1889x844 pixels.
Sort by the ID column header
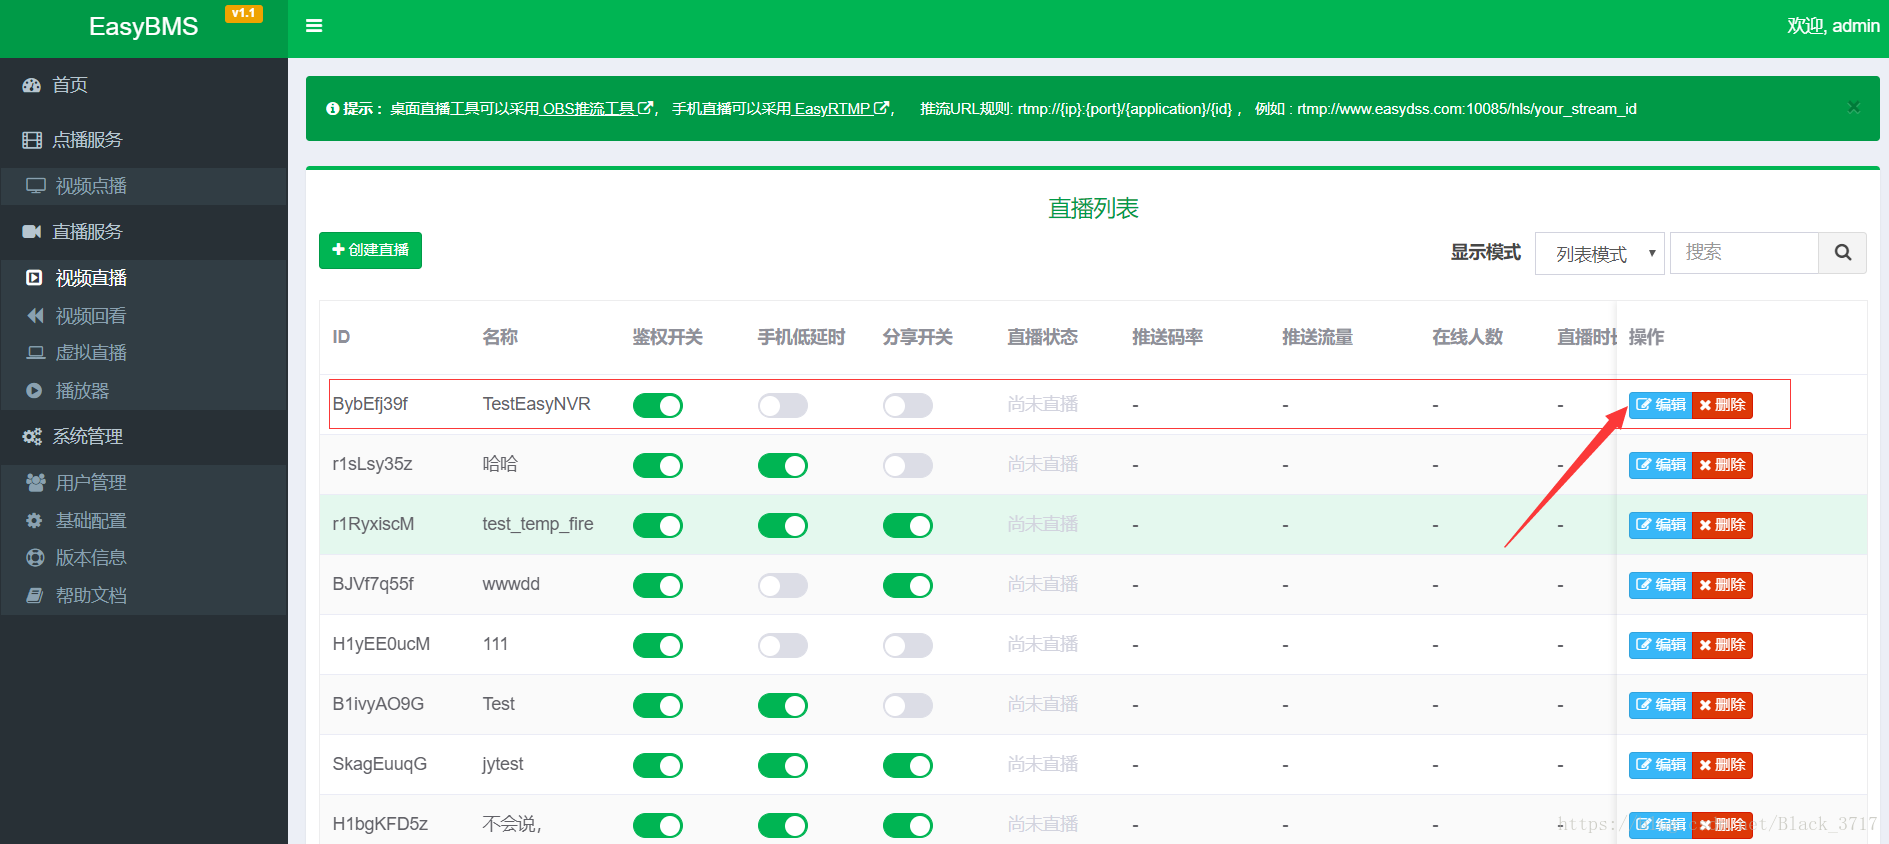[341, 337]
